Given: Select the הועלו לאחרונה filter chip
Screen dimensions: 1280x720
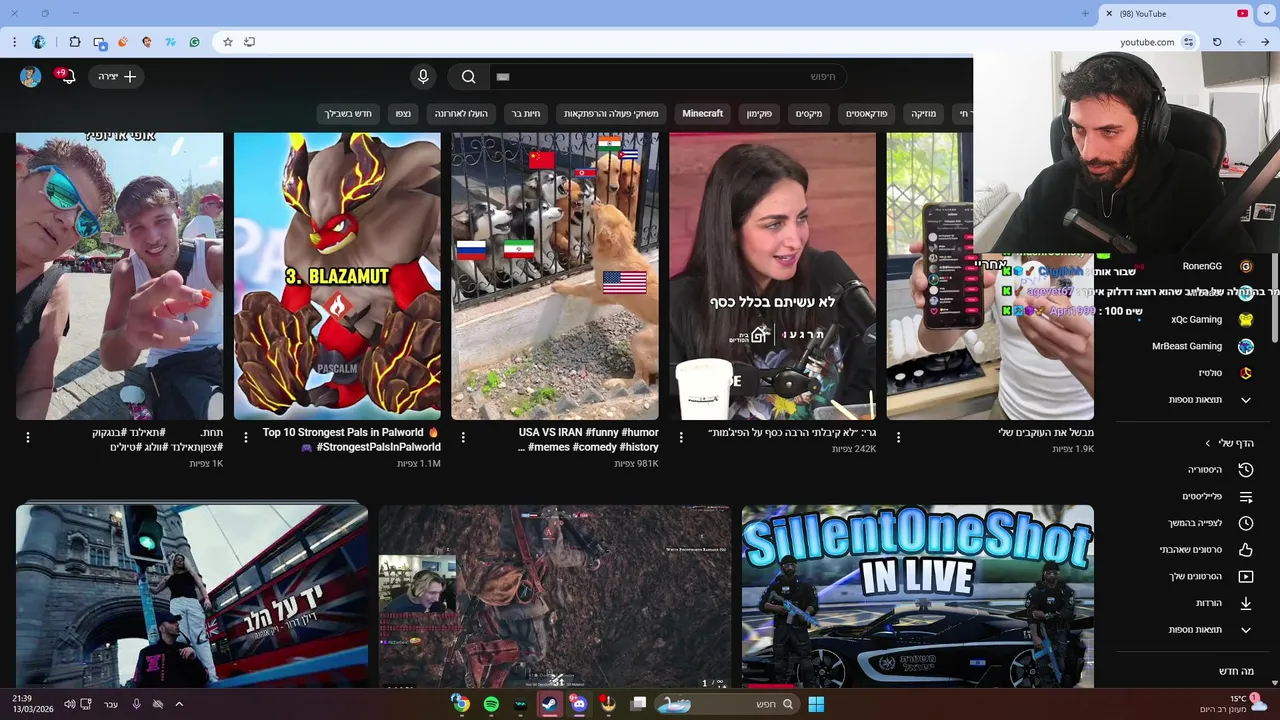Looking at the screenshot, I should point(461,113).
